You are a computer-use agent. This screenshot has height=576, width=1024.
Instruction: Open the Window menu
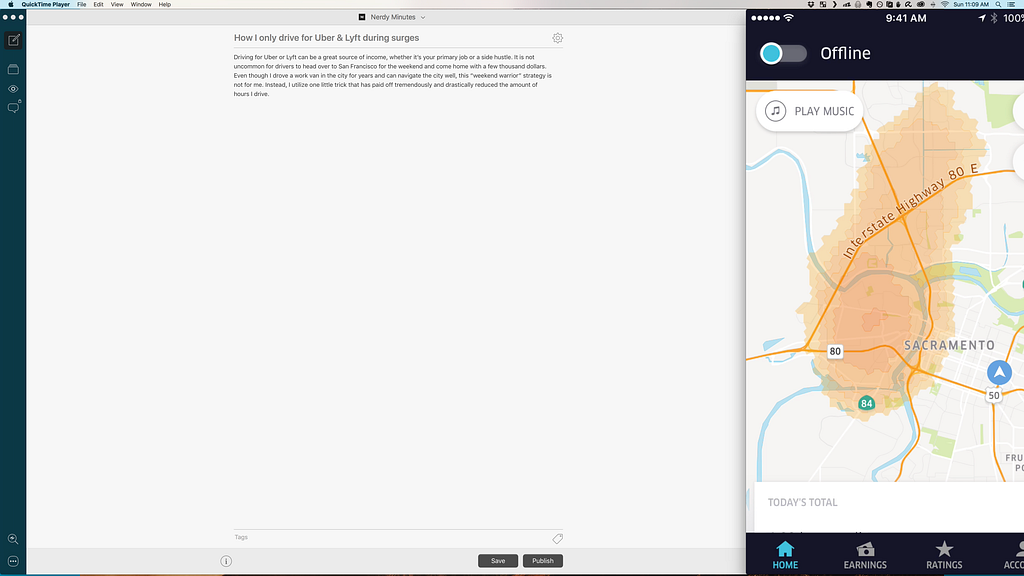click(141, 5)
